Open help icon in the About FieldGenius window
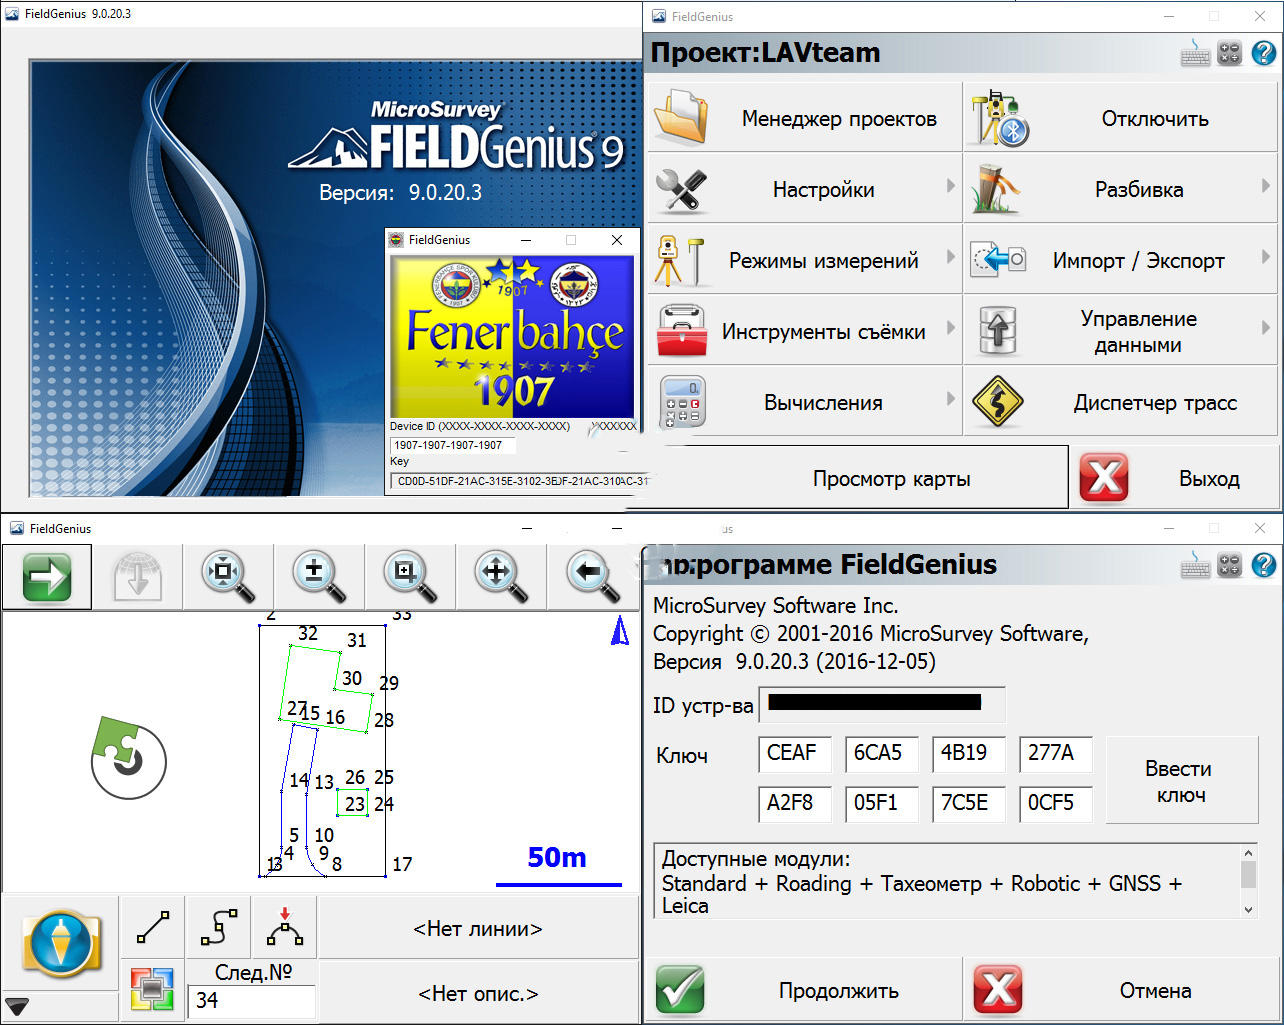The height and width of the screenshot is (1025, 1284). (x=1263, y=565)
